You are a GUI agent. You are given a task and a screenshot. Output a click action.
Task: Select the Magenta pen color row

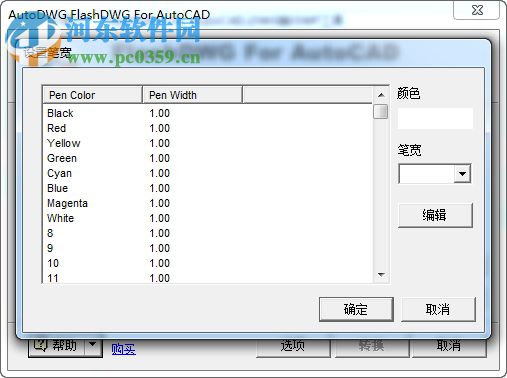coord(207,203)
